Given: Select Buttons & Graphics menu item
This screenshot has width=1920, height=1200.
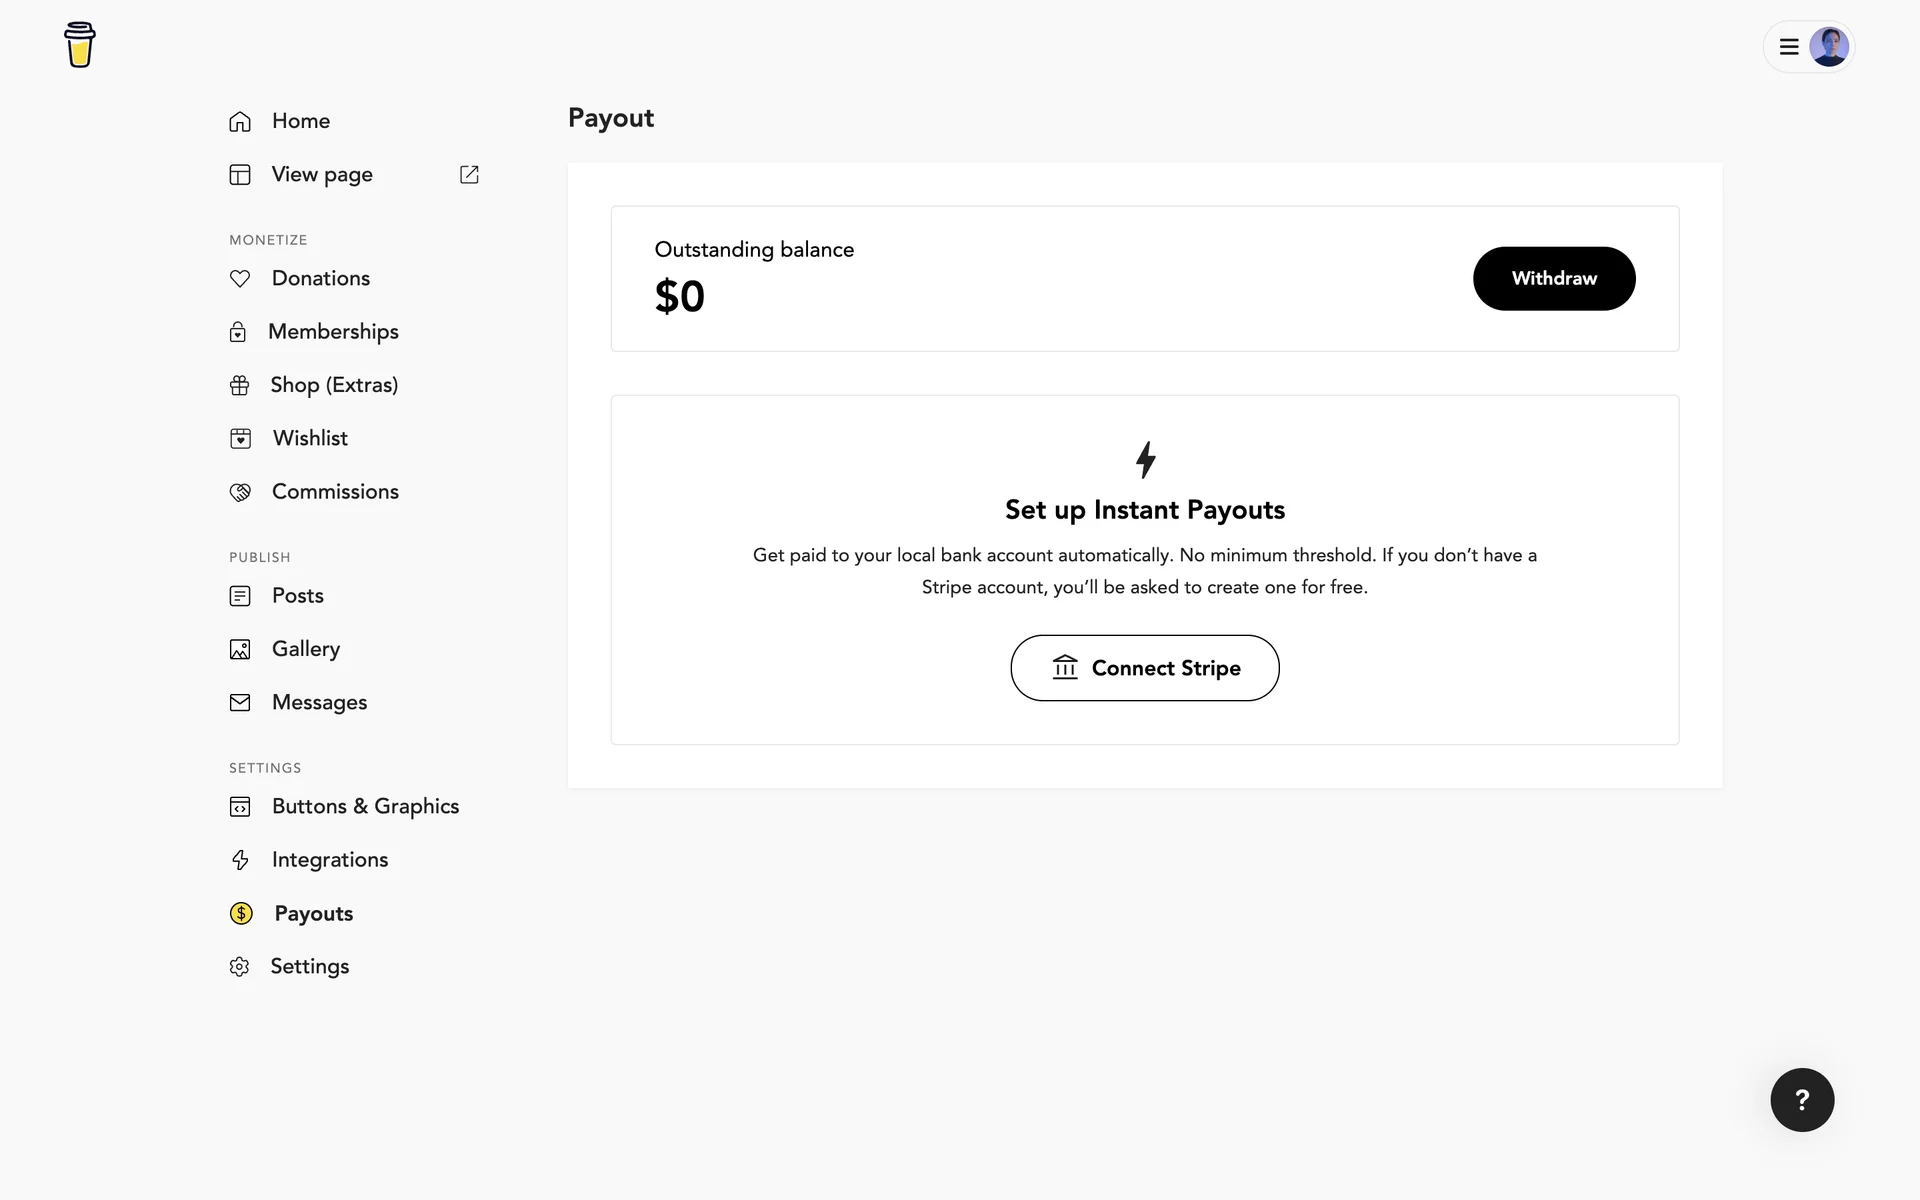Looking at the screenshot, I should tap(365, 807).
